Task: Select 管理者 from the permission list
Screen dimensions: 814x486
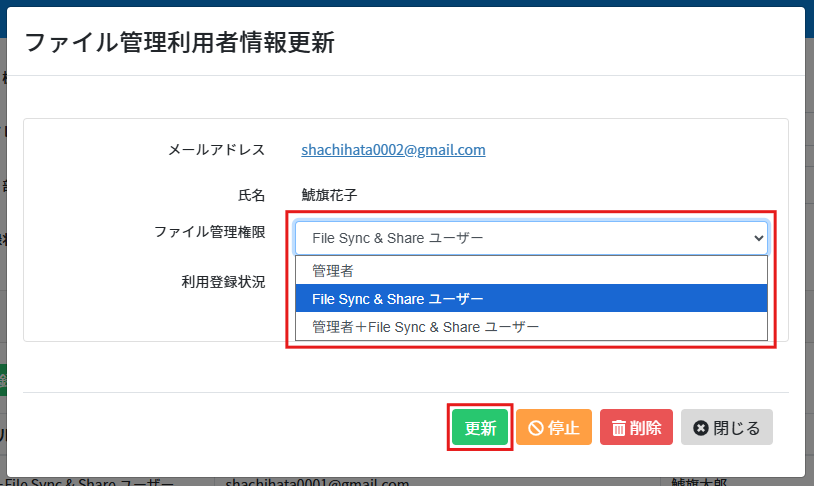Action: (332, 270)
